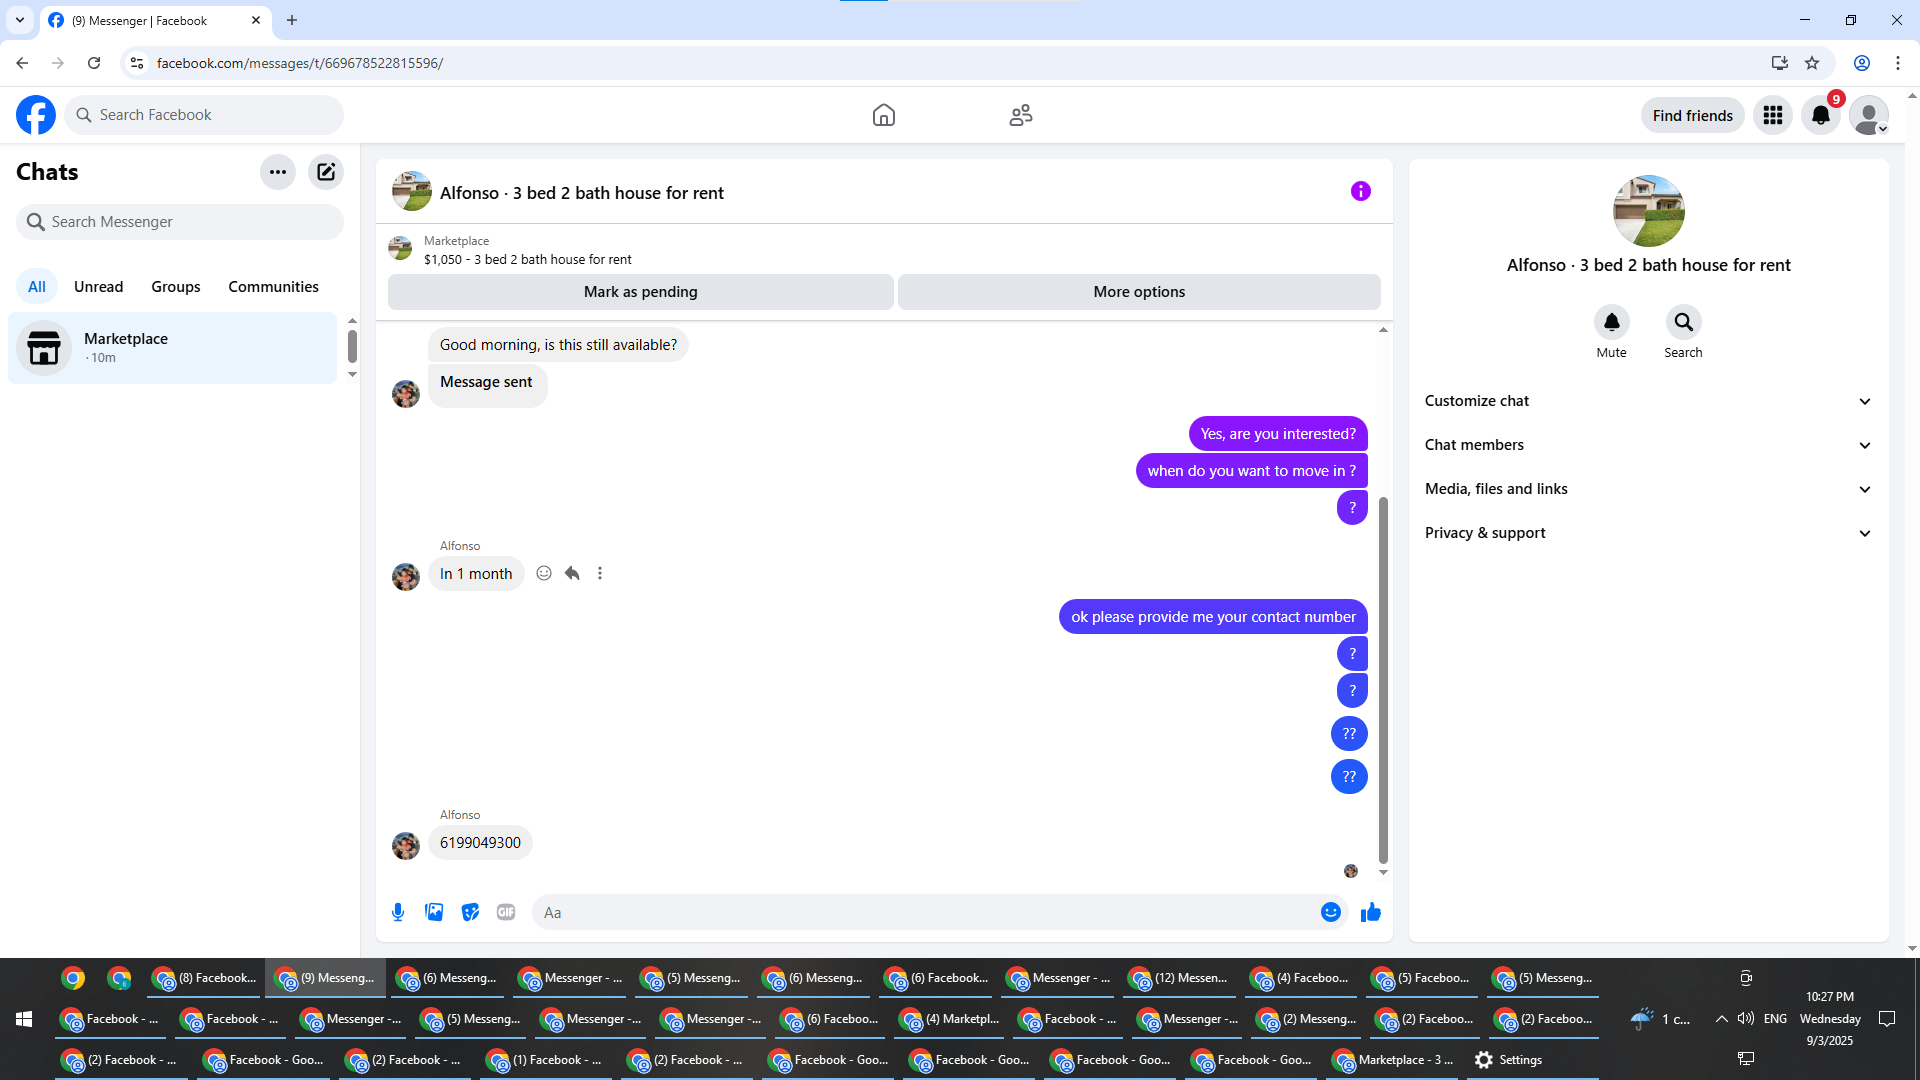Show hidden system tray icons
This screenshot has height=1080, width=1920.
1722,1019
